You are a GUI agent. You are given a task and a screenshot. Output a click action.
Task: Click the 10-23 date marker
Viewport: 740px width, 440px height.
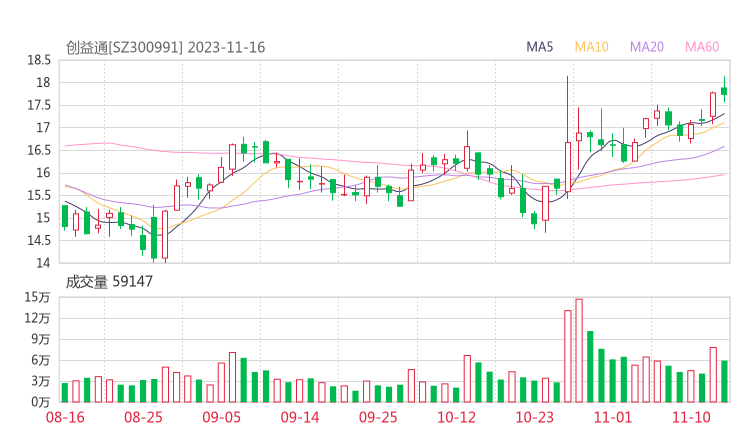tap(534, 416)
